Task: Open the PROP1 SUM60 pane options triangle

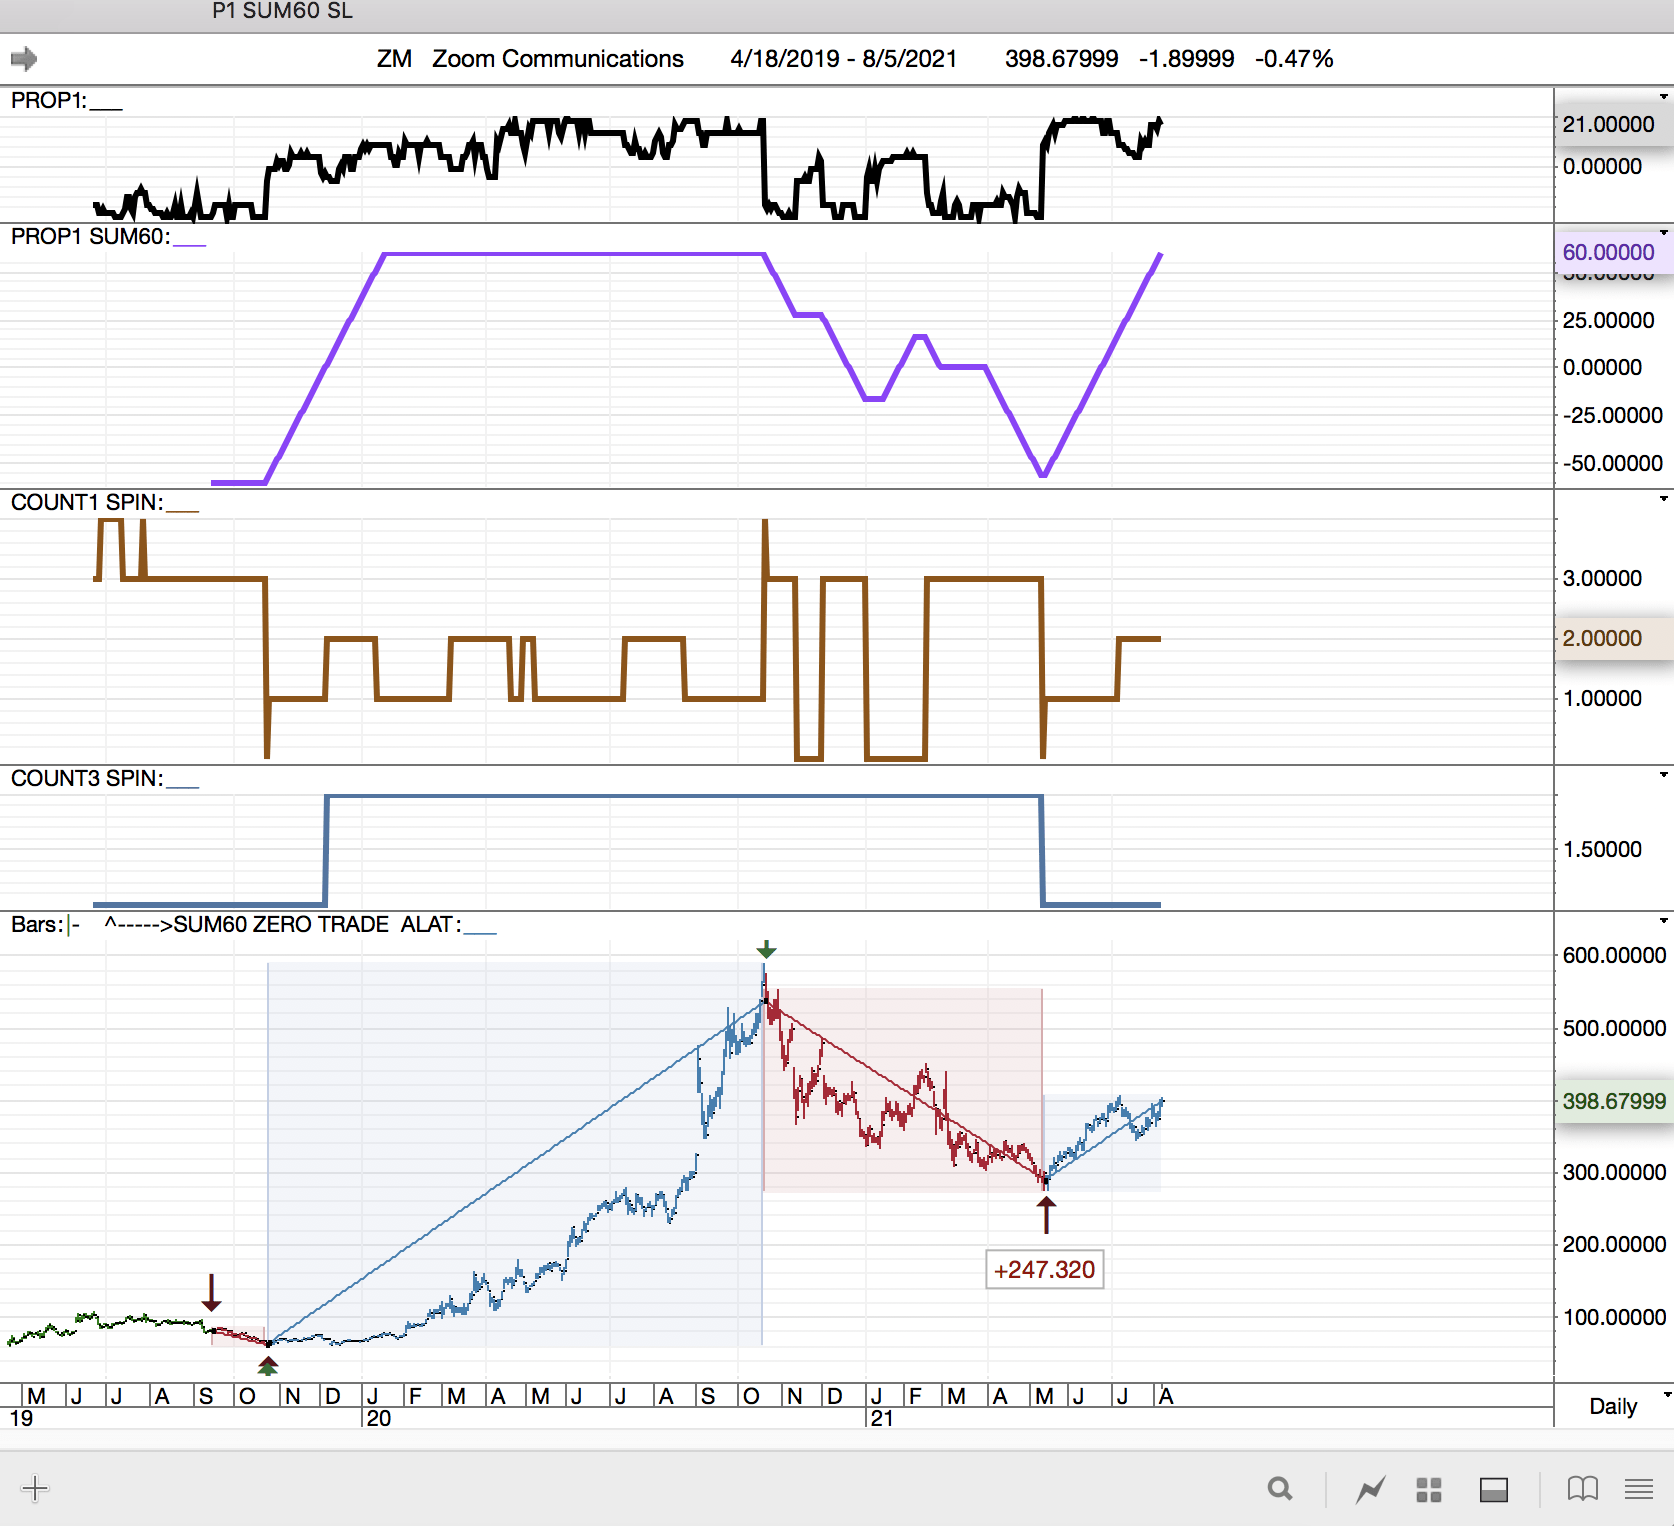Action: tap(1664, 233)
